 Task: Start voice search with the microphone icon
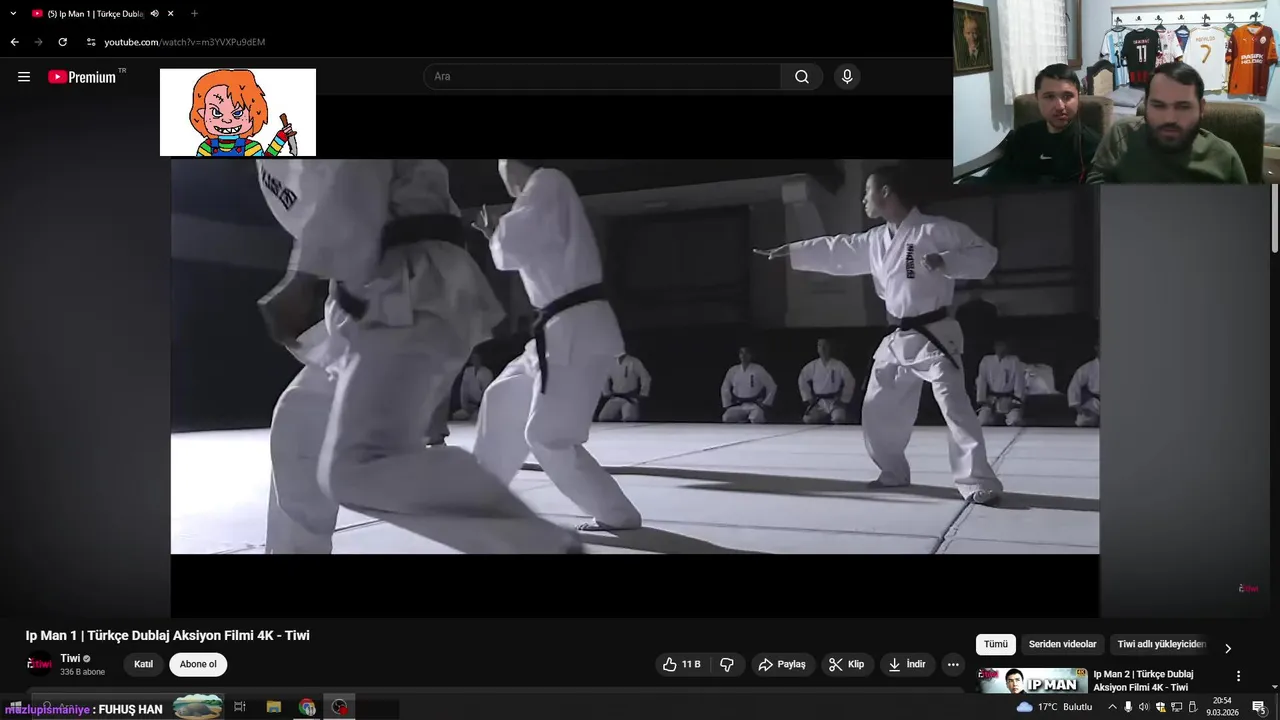coord(847,77)
